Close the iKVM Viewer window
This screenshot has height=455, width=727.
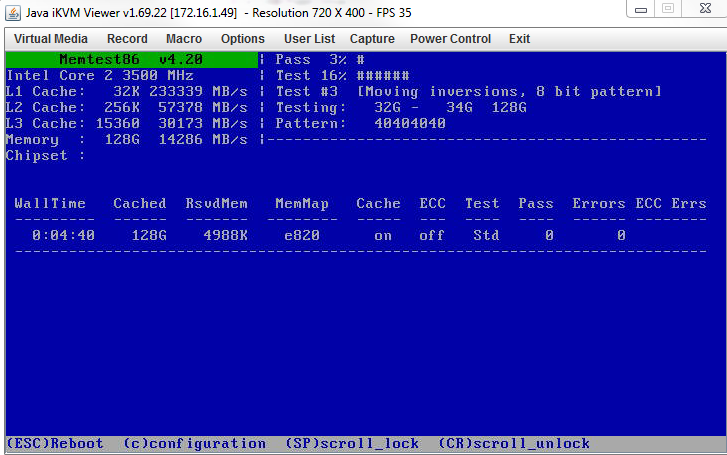click(705, 9)
